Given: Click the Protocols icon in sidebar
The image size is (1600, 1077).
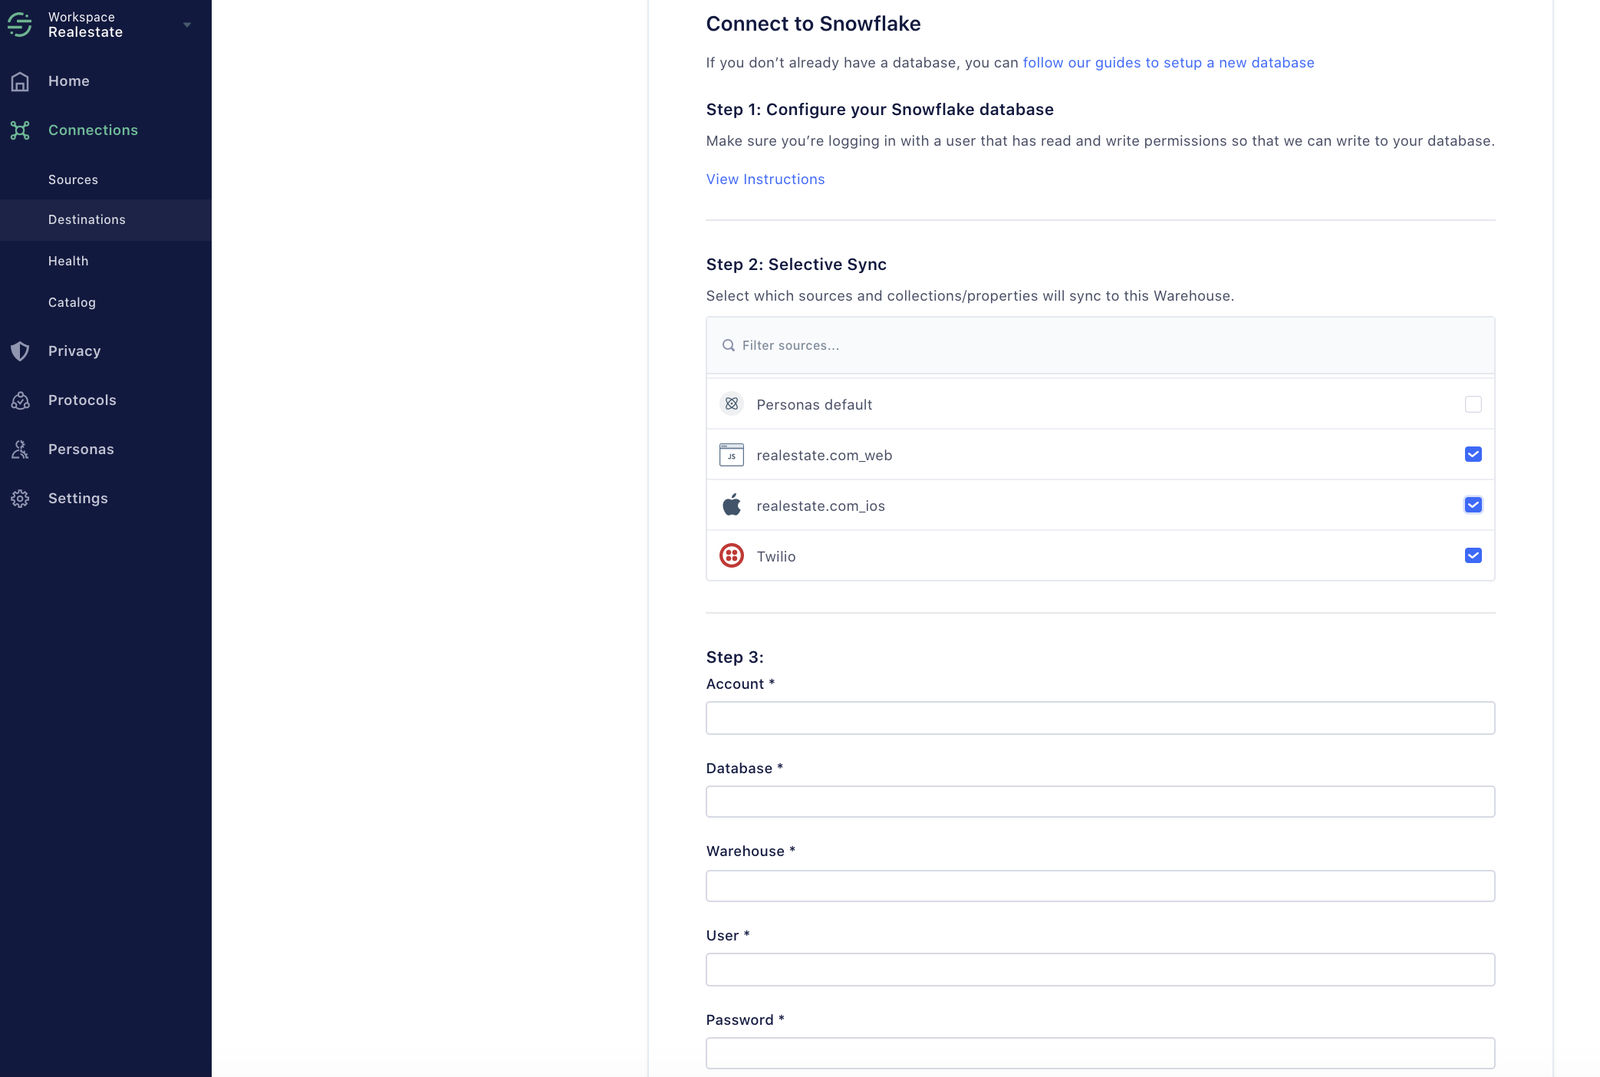Looking at the screenshot, I should [20, 400].
